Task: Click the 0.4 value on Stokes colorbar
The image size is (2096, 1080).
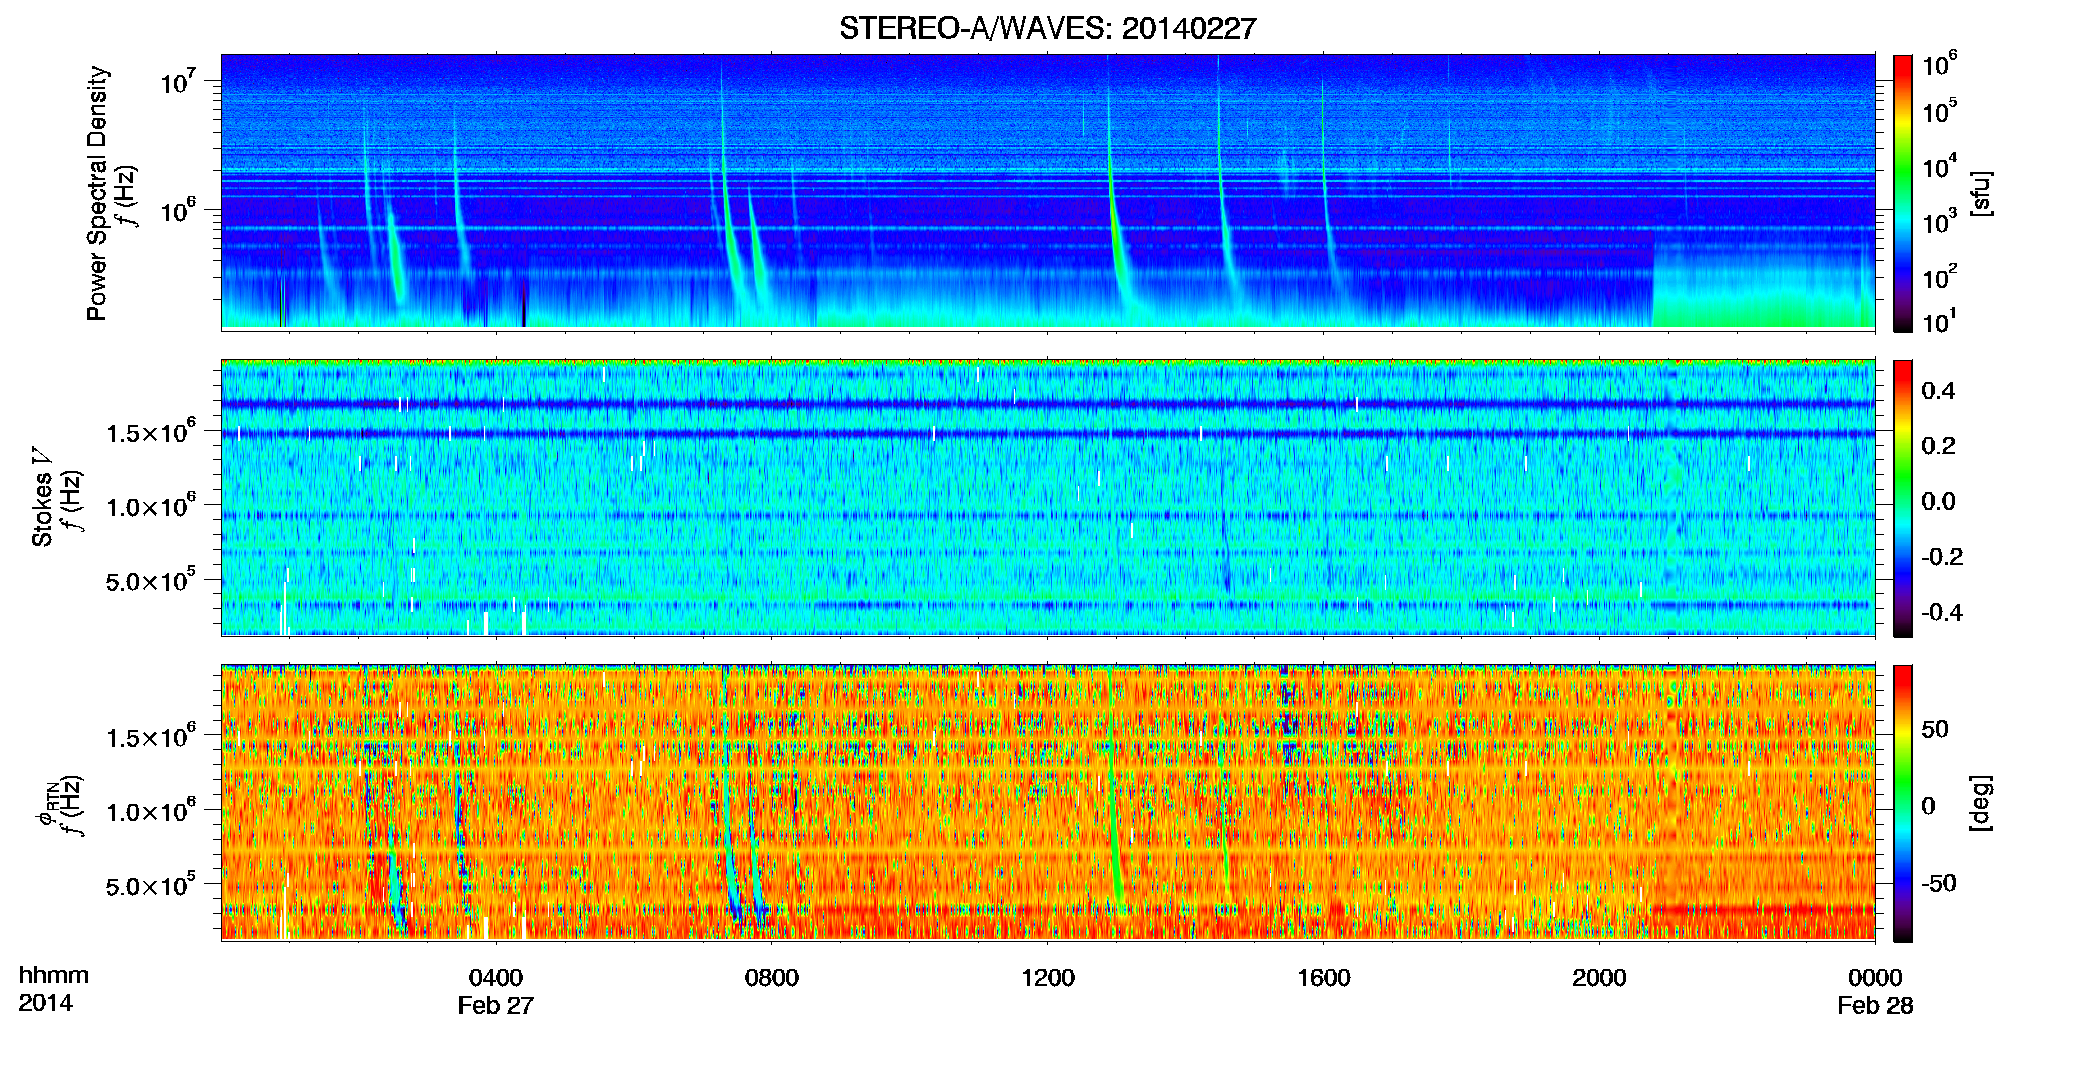Action: click(x=1938, y=391)
